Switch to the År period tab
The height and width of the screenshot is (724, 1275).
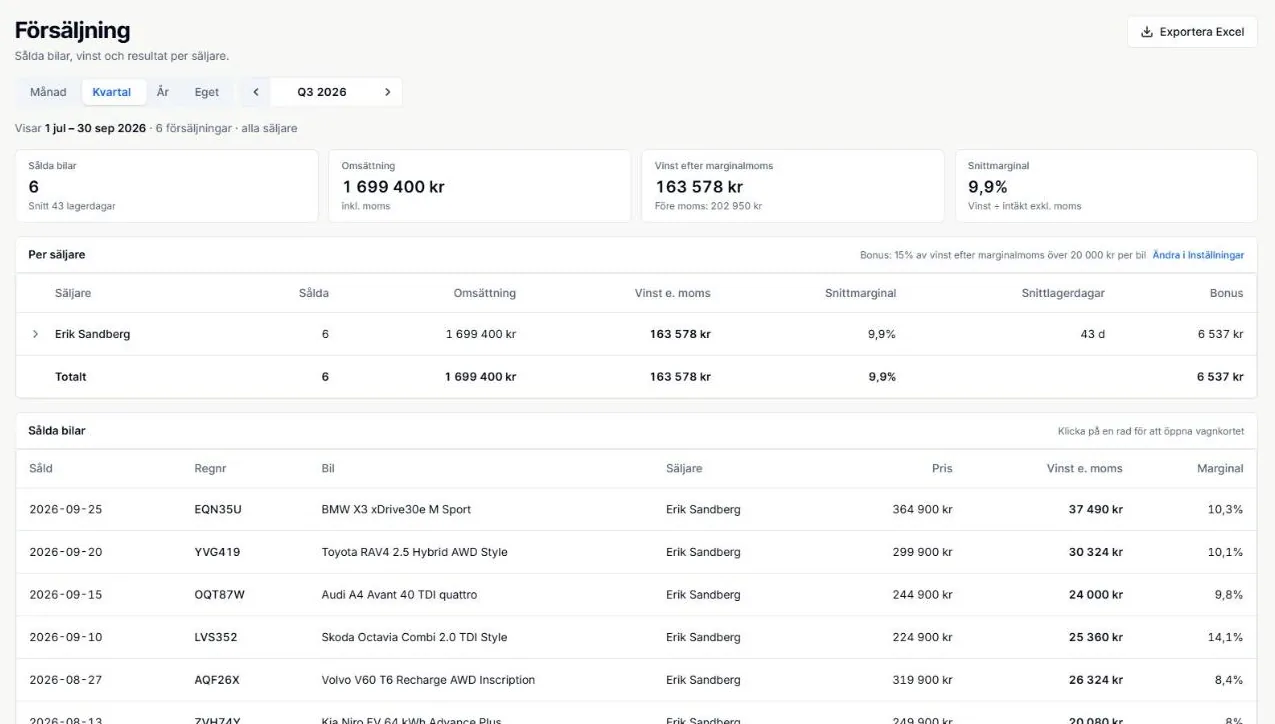(x=163, y=92)
